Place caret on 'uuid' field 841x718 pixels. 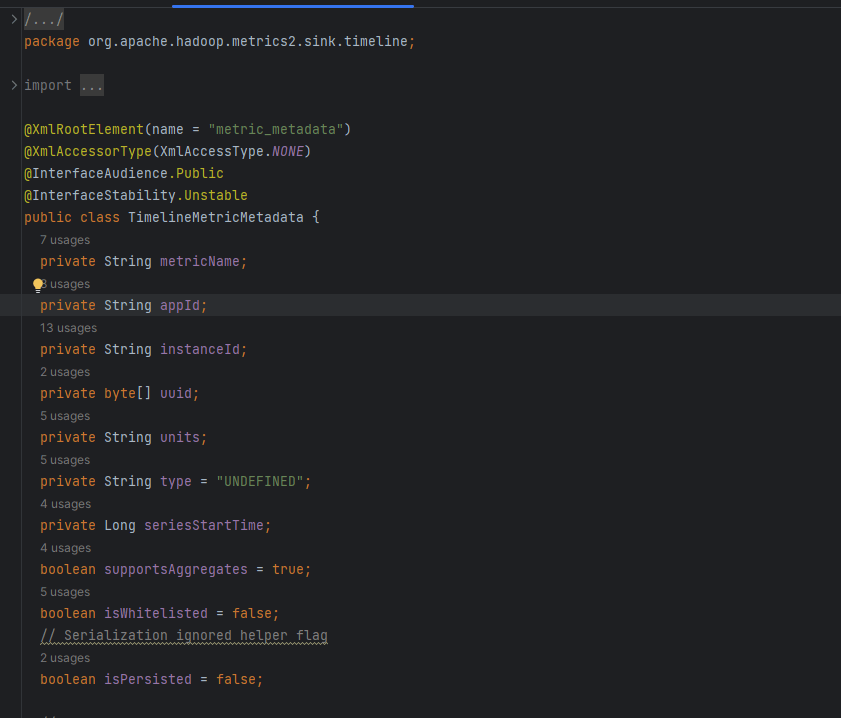[175, 393]
